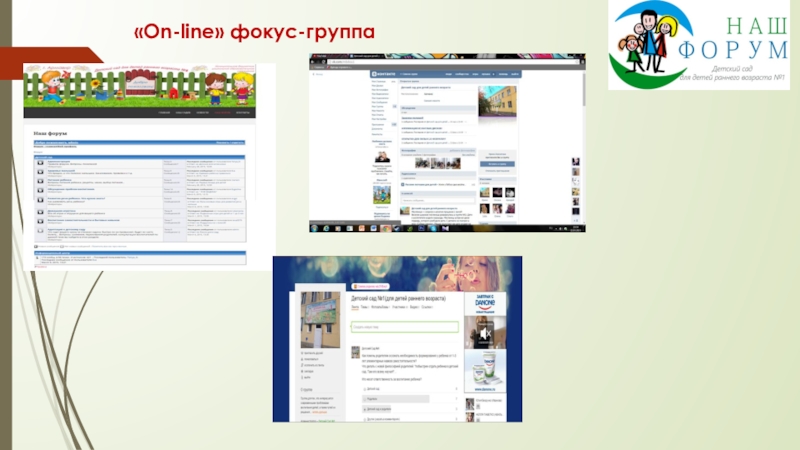
Task: Open Skype from the Windows taskbar
Action: click(433, 229)
